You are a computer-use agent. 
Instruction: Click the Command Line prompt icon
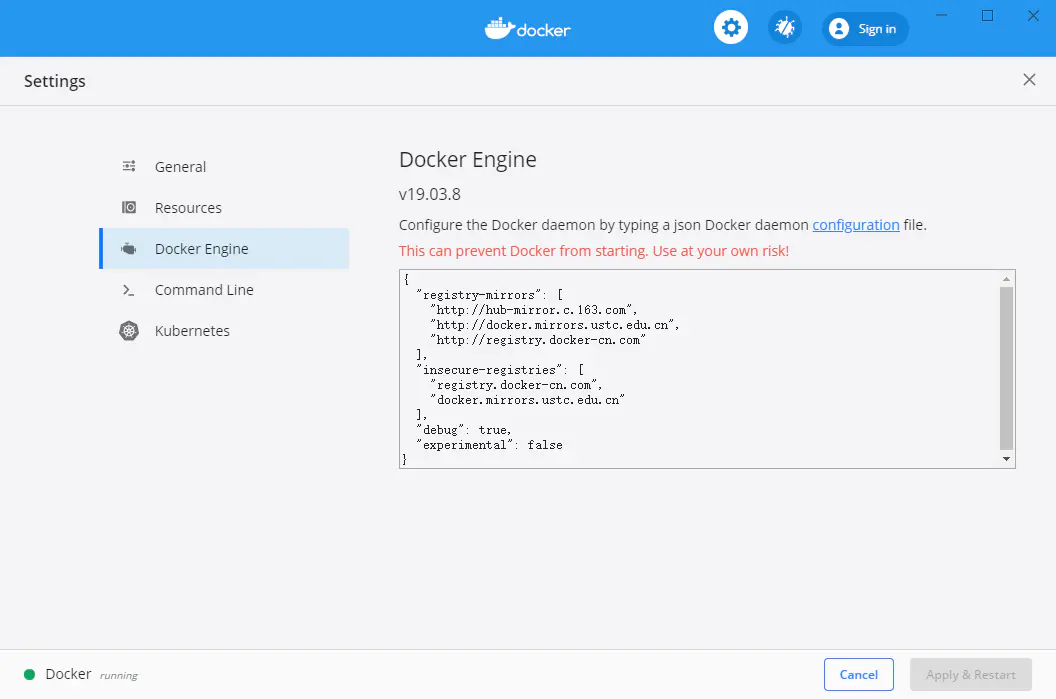coord(129,290)
